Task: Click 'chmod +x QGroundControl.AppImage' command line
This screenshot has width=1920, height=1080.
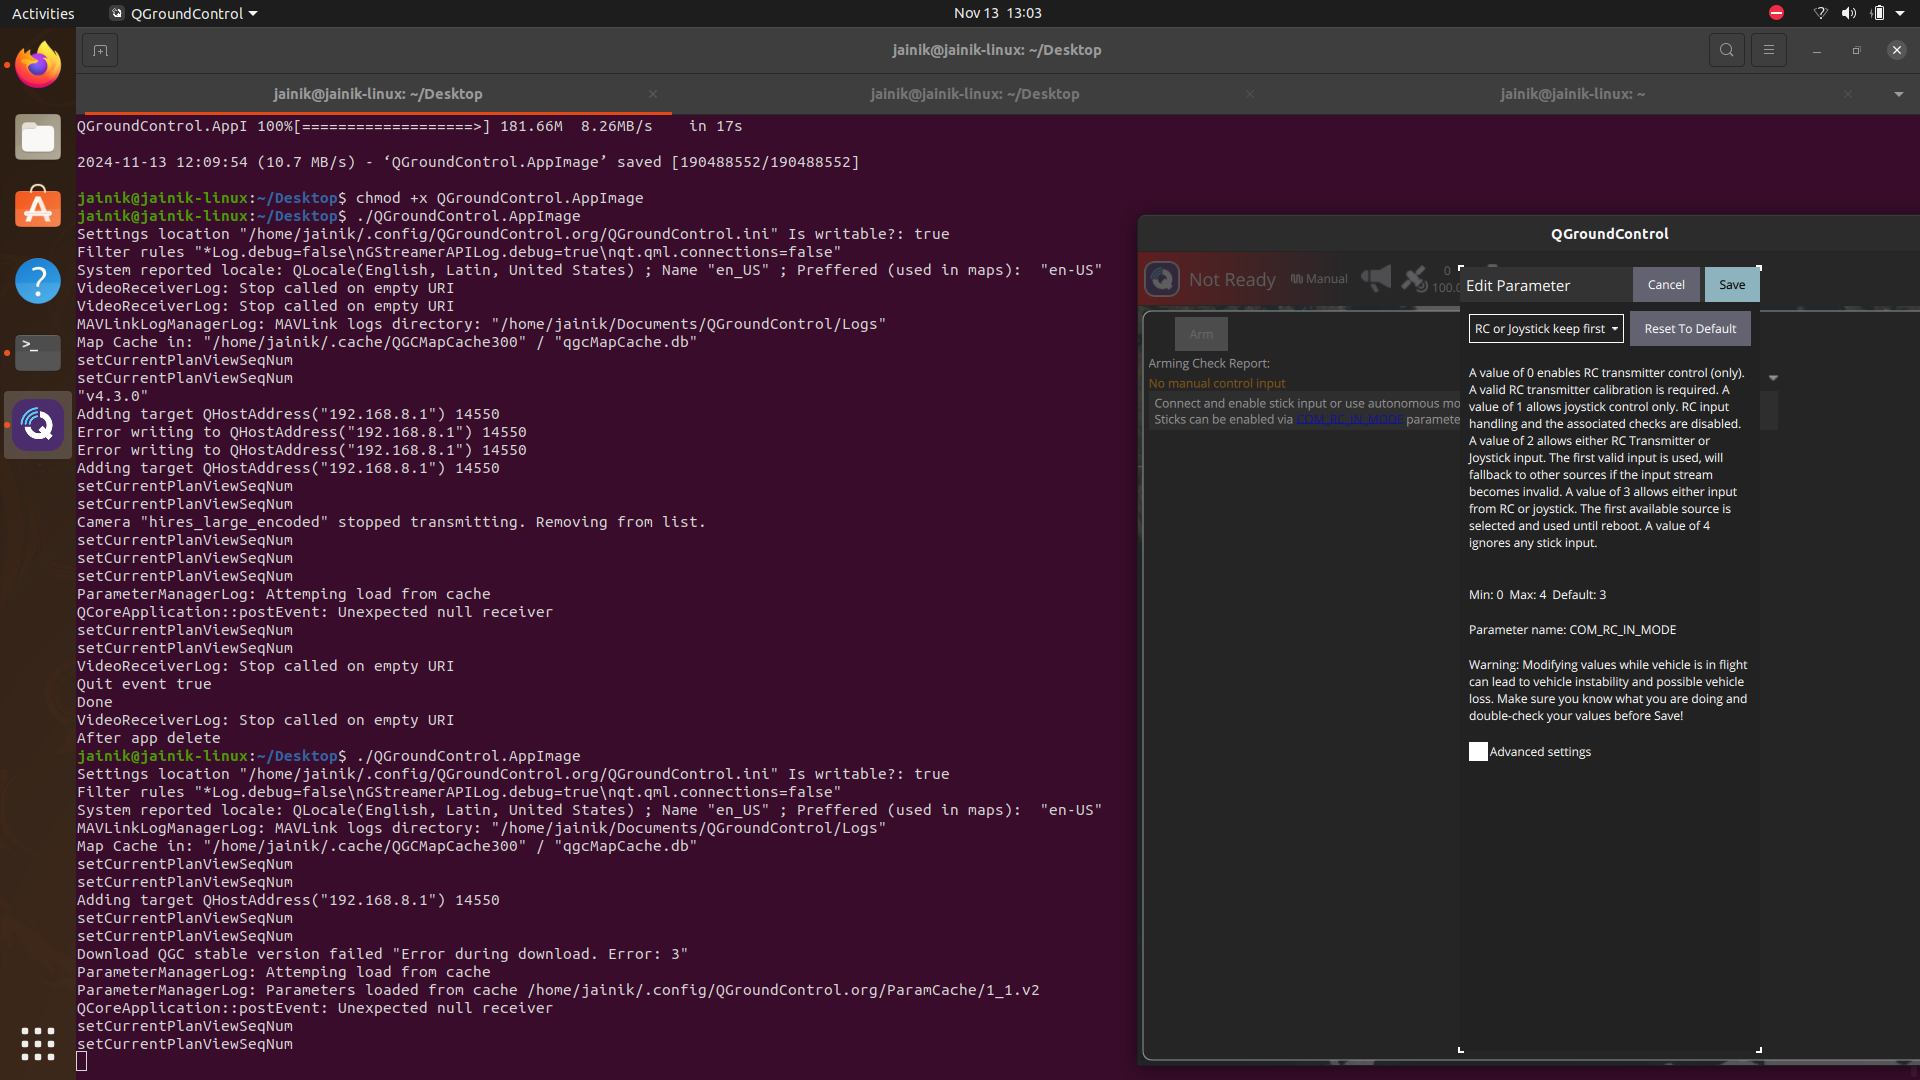Action: 499,198
